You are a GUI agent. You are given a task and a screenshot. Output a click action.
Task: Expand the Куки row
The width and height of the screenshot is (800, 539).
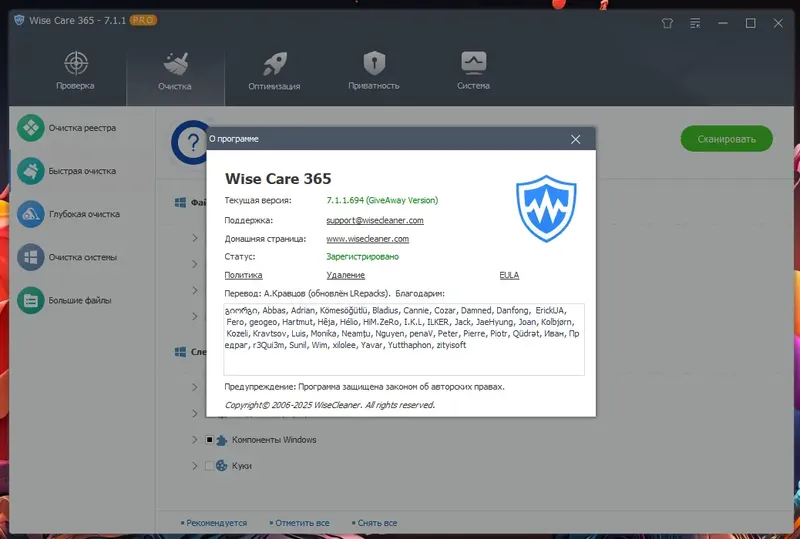pyautogui.click(x=194, y=466)
